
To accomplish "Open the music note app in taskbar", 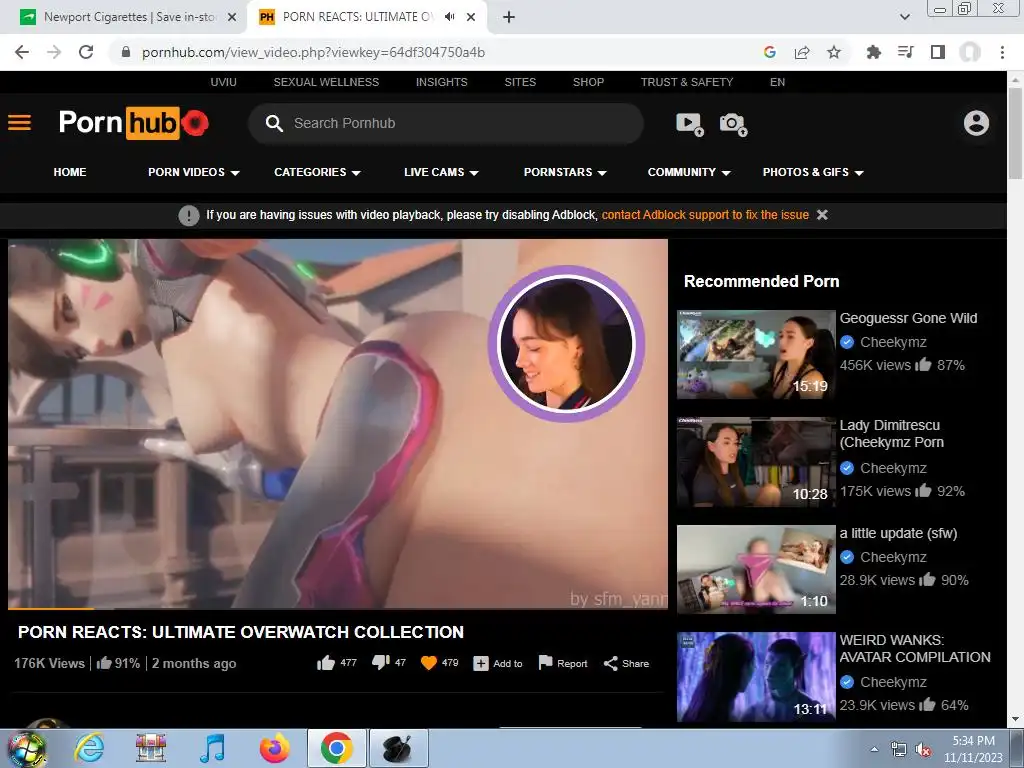I will [212, 748].
